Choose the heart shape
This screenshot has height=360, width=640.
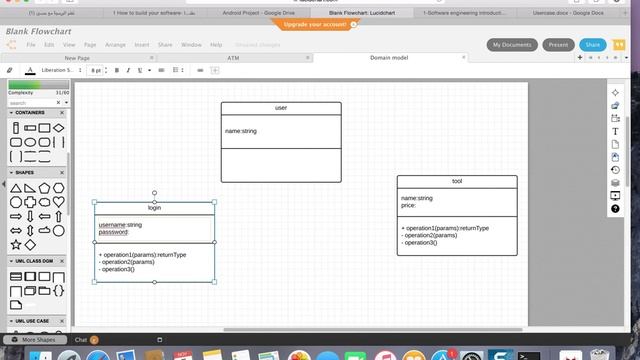[58, 202]
